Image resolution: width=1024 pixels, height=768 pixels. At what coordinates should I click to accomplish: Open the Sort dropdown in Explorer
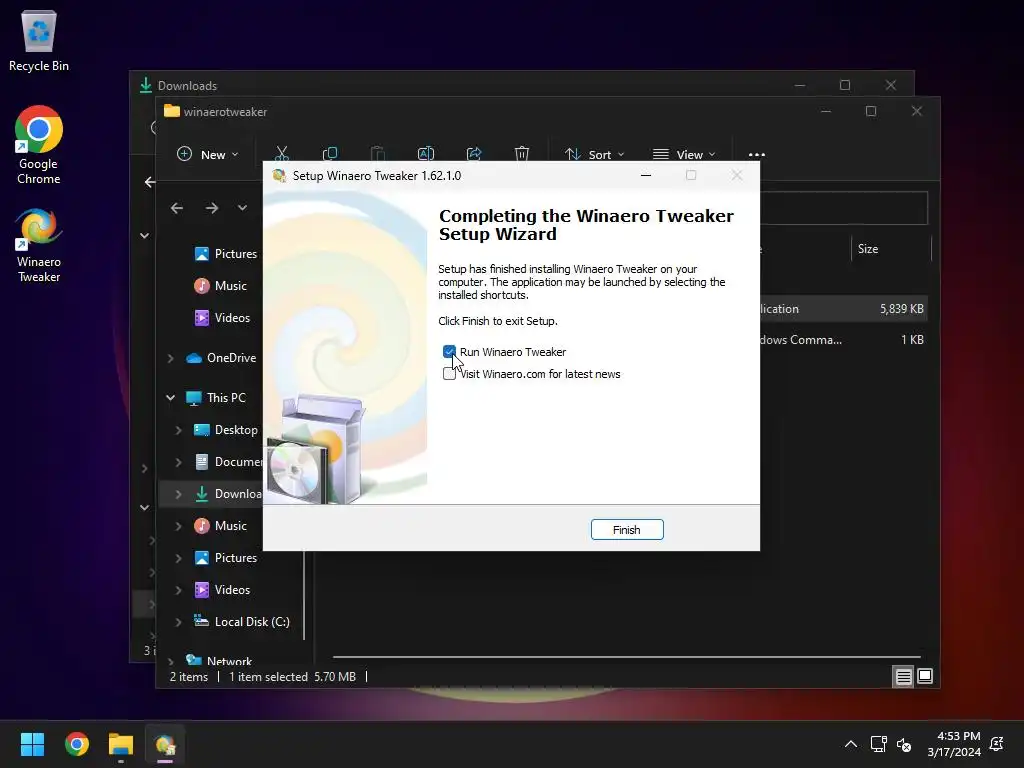[594, 155]
